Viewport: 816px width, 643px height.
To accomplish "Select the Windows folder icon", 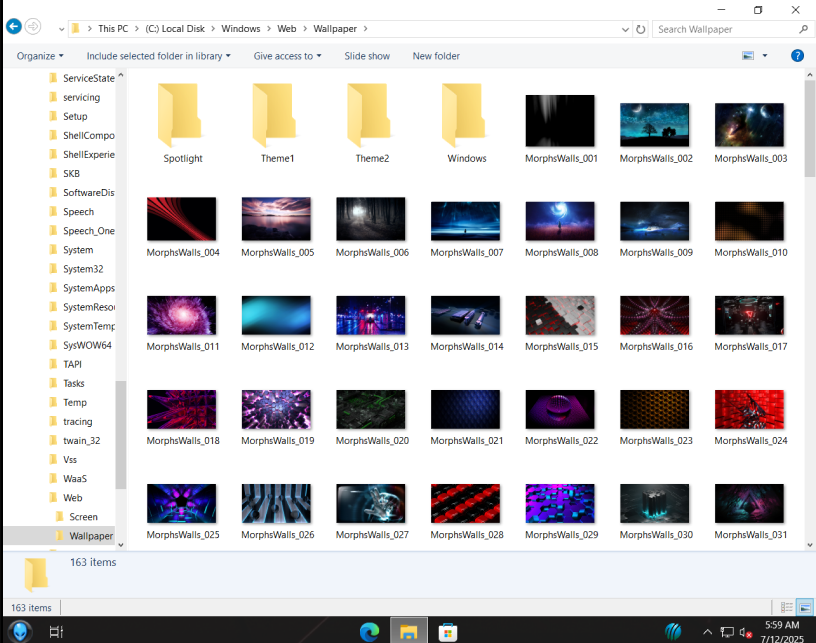I will tap(464, 115).
